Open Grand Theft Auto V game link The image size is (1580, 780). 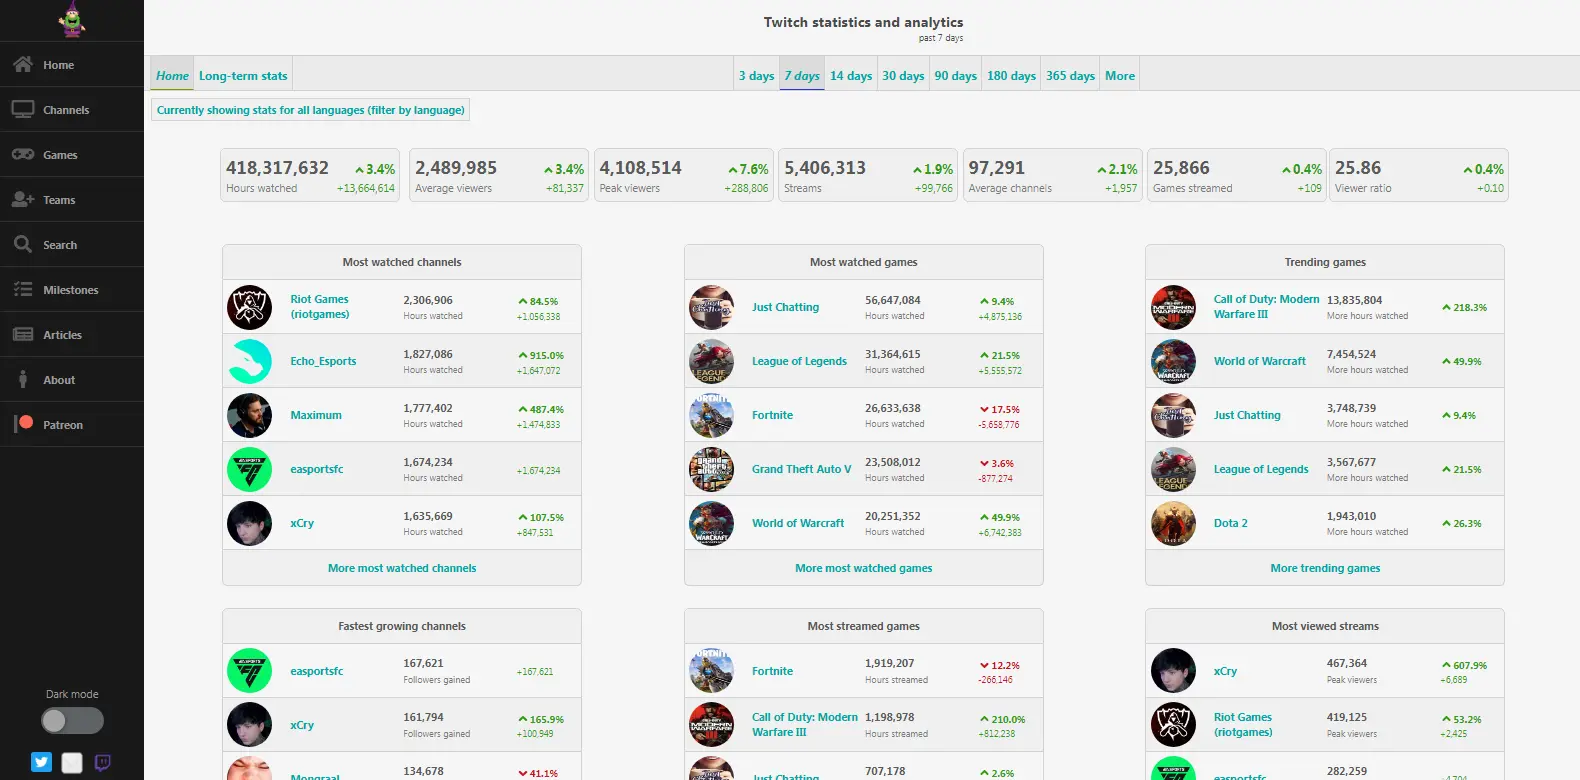pos(802,469)
